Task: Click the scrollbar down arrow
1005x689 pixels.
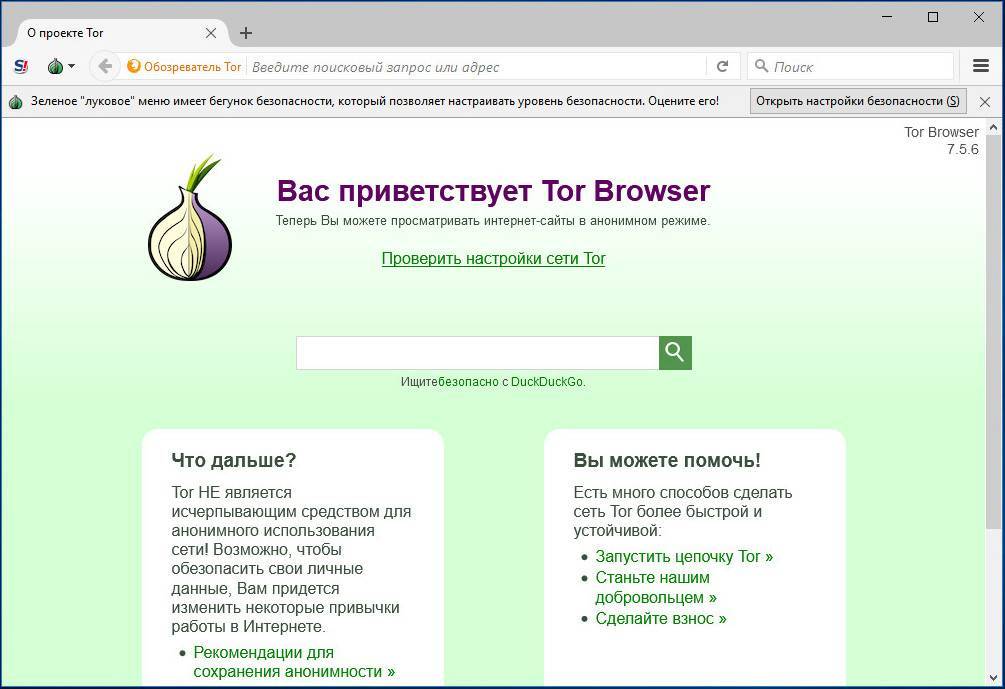Action: tap(993, 678)
